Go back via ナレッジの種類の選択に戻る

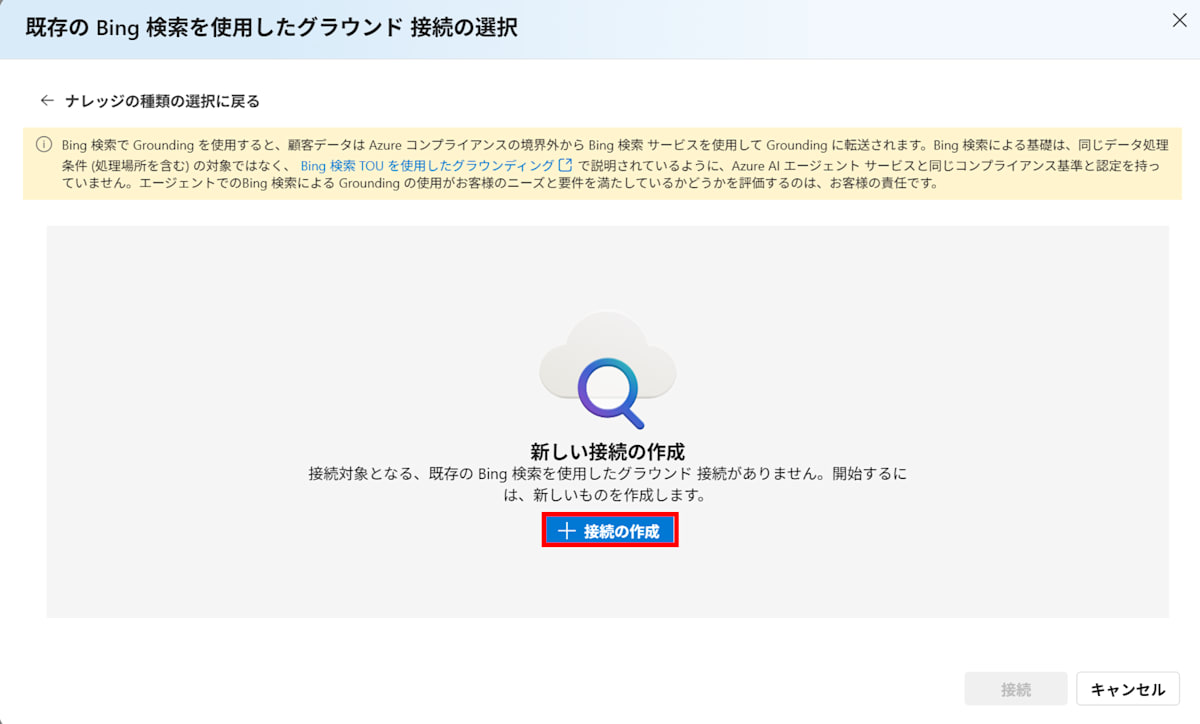click(x=150, y=101)
